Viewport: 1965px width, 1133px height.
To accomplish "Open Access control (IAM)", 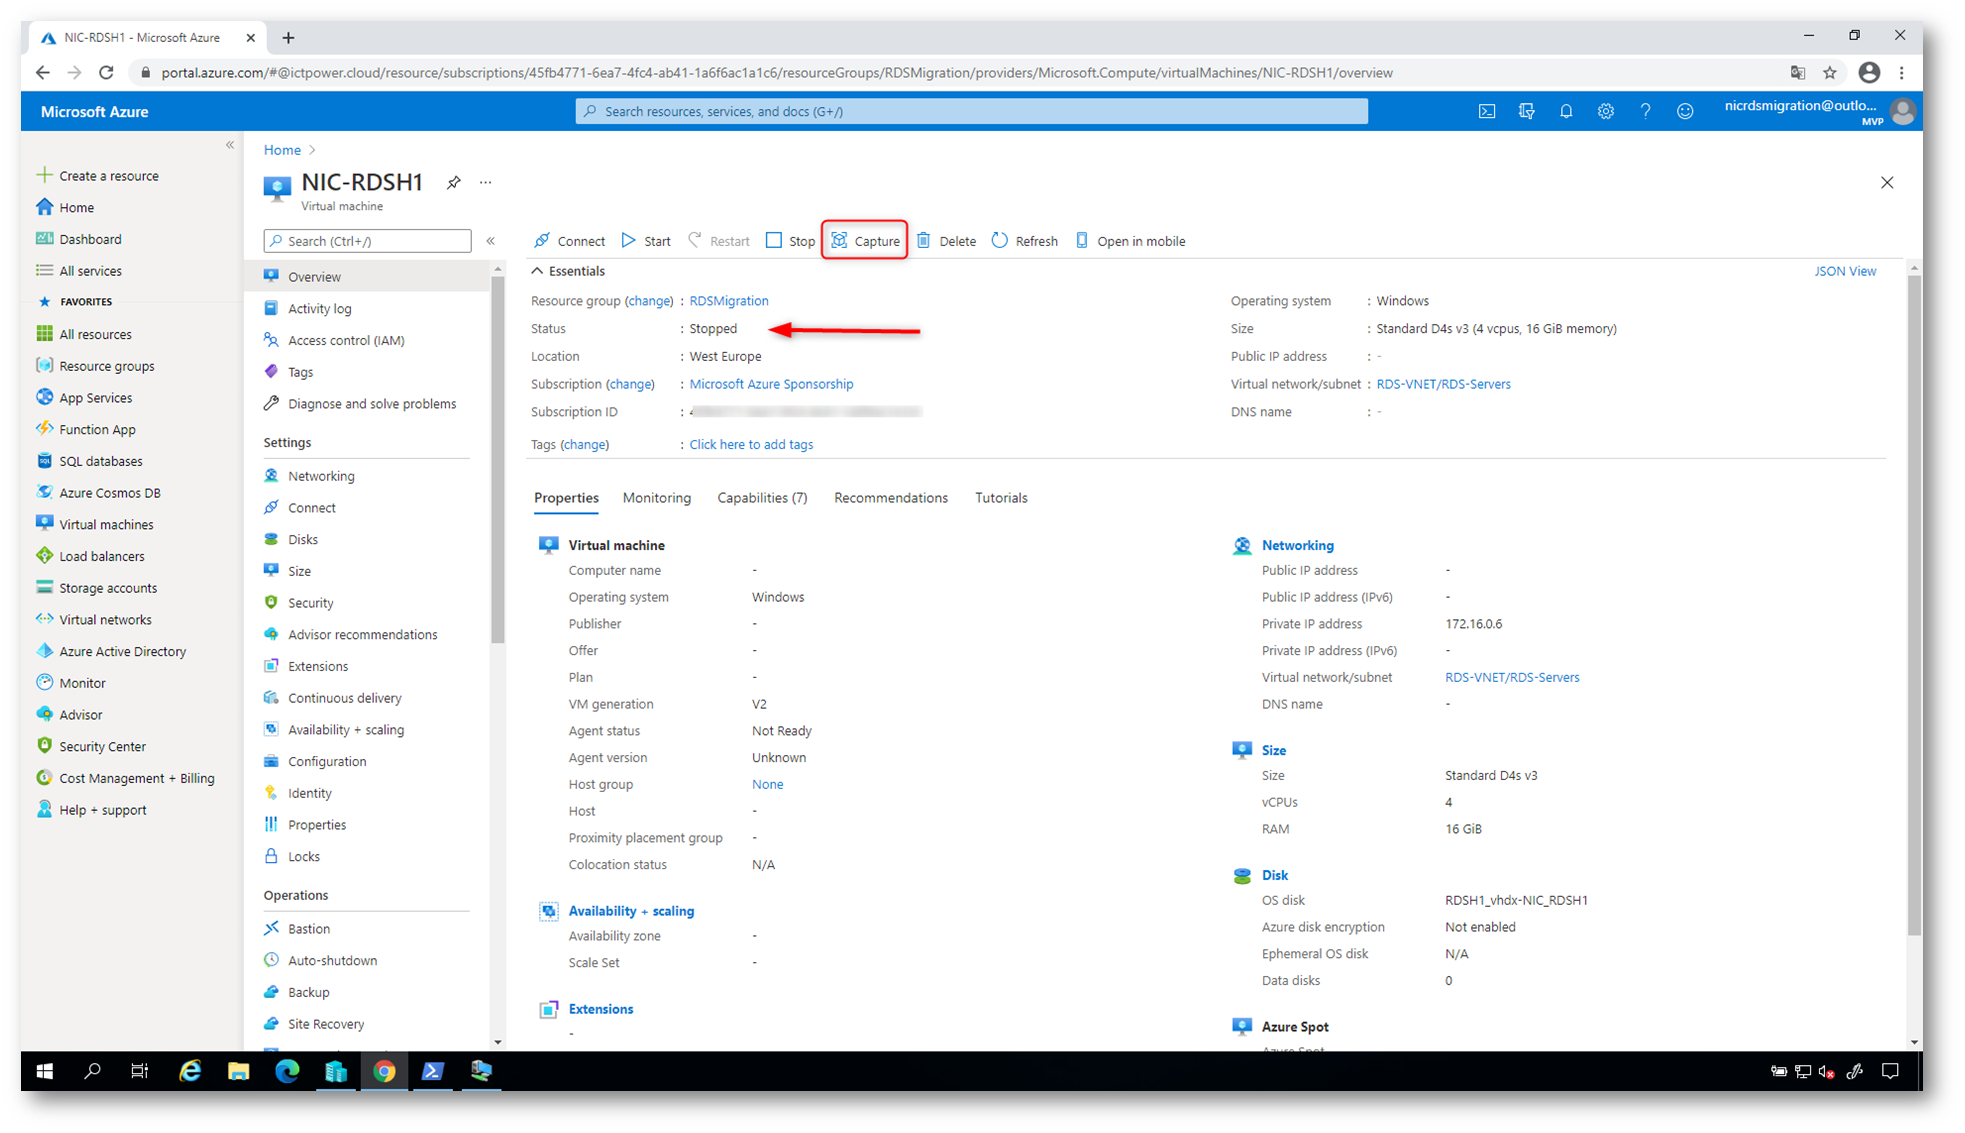I will pyautogui.click(x=346, y=340).
